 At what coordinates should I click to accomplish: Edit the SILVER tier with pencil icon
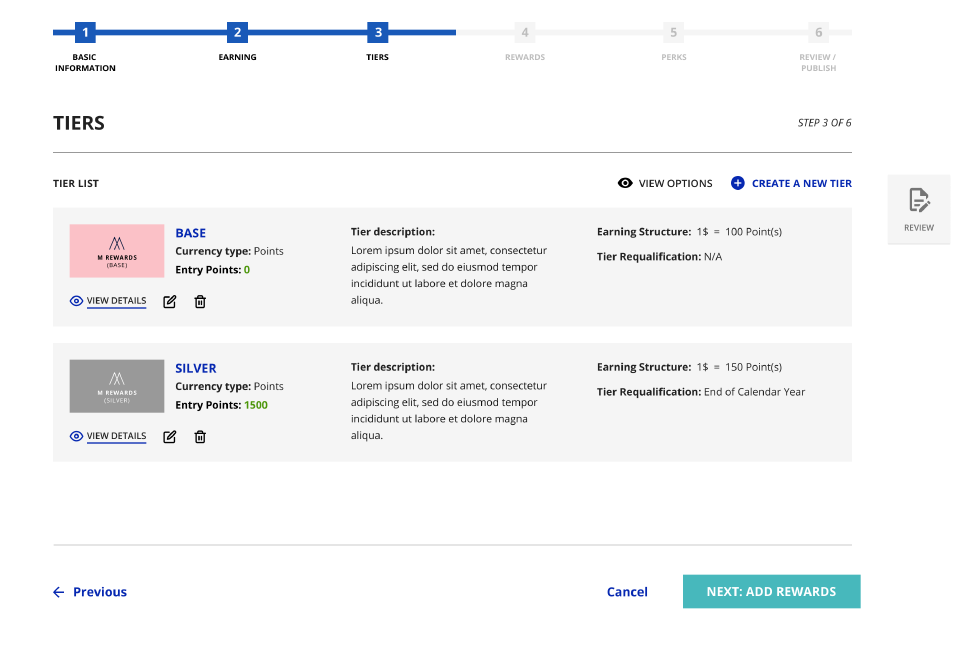(170, 436)
